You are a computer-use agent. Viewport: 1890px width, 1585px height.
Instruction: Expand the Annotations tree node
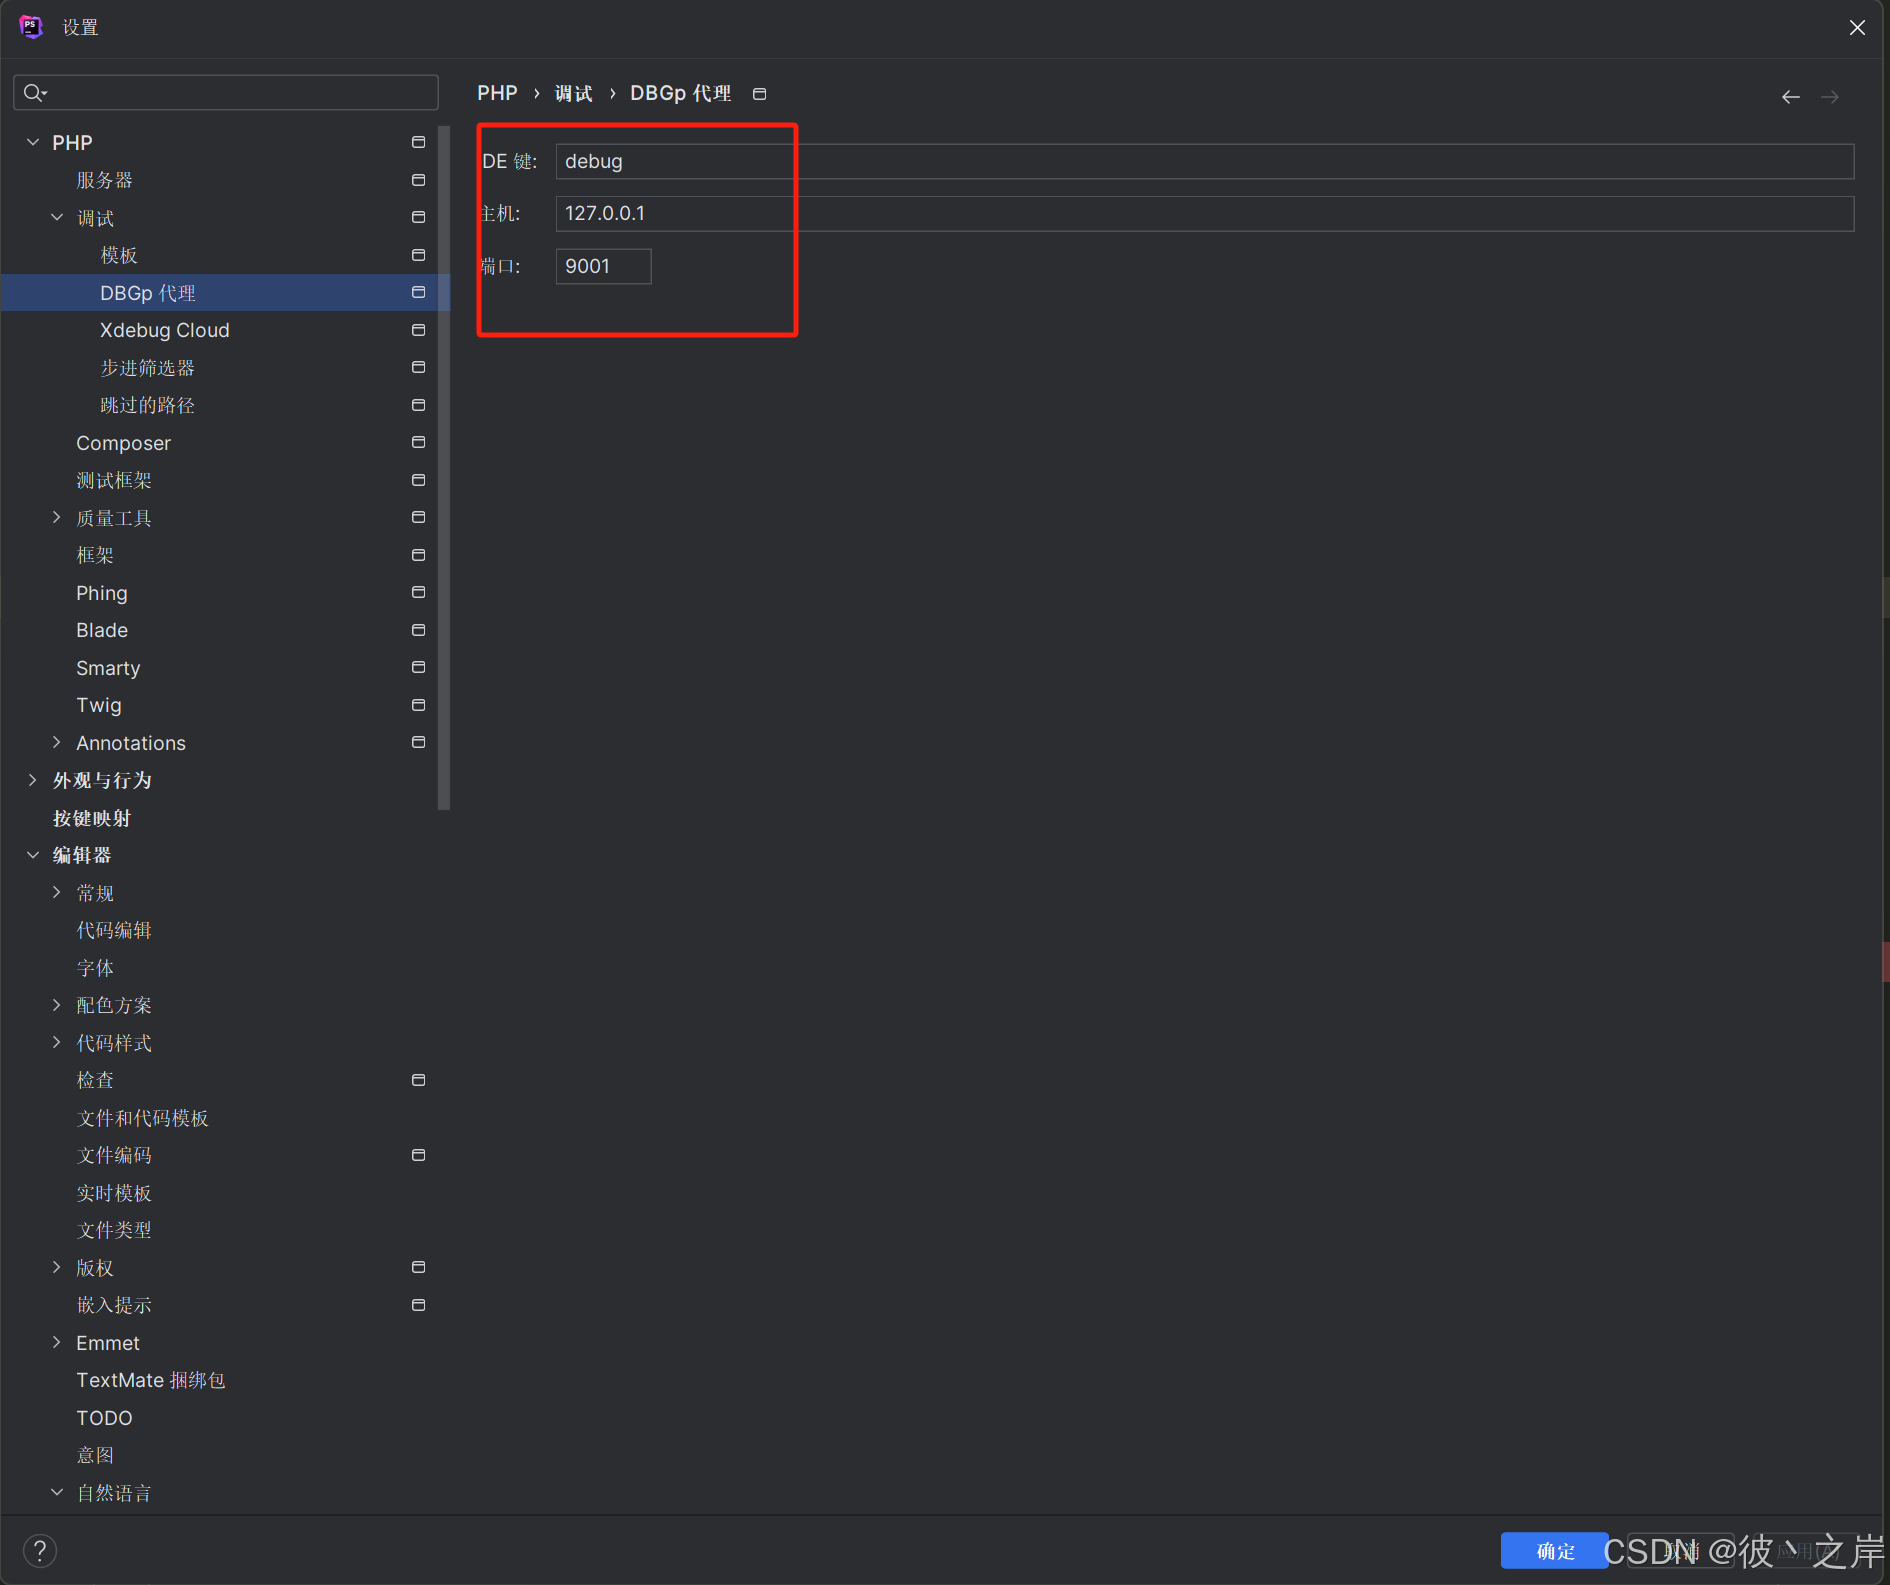click(56, 742)
